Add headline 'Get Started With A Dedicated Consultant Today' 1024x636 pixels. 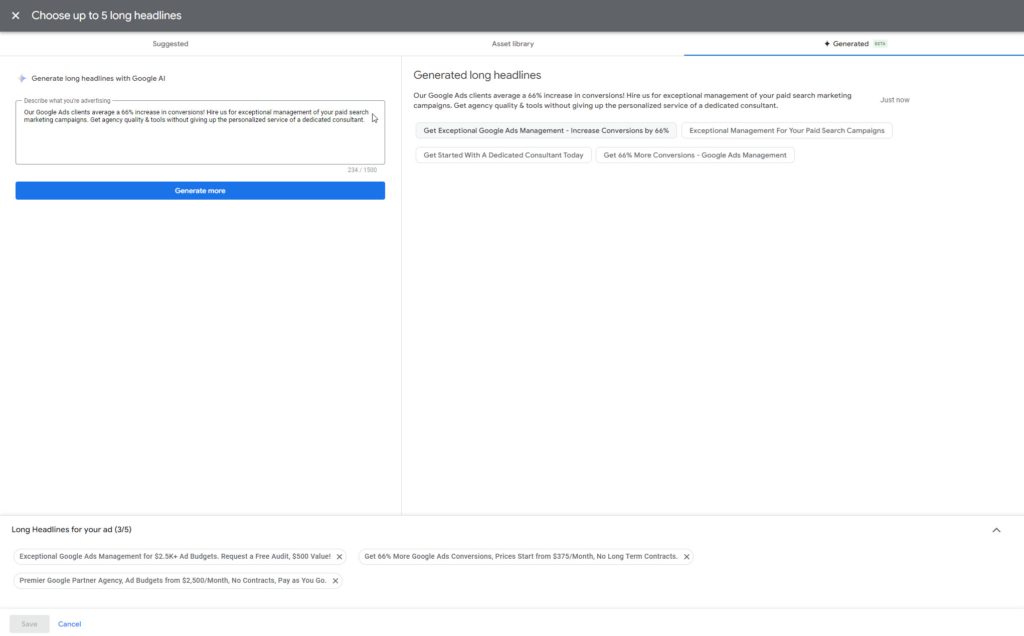(x=504, y=155)
